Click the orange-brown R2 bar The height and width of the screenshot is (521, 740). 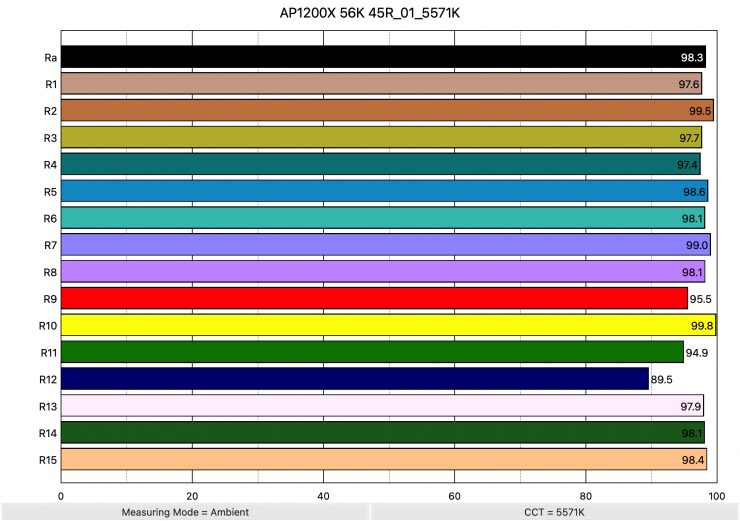387,110
